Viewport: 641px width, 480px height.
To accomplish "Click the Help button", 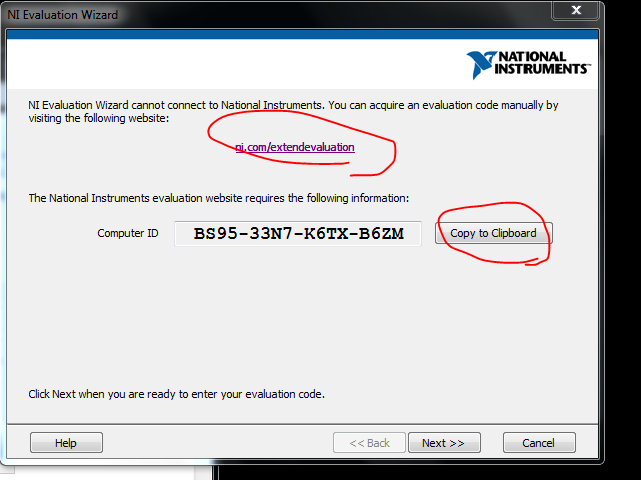I will click(66, 443).
